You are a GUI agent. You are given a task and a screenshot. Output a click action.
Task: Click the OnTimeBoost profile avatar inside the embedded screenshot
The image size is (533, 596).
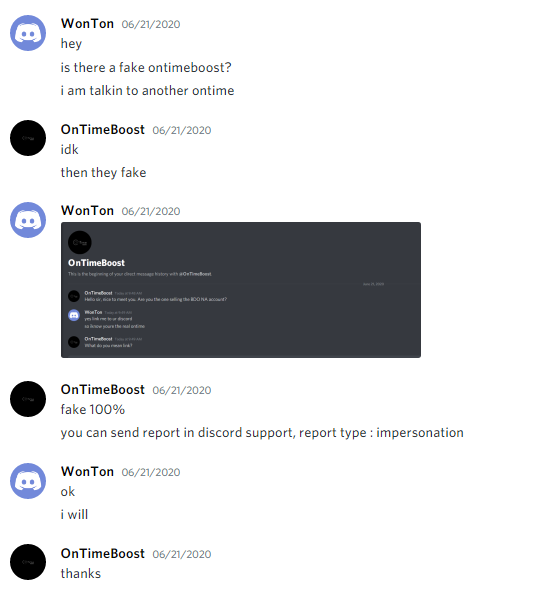pos(80,242)
